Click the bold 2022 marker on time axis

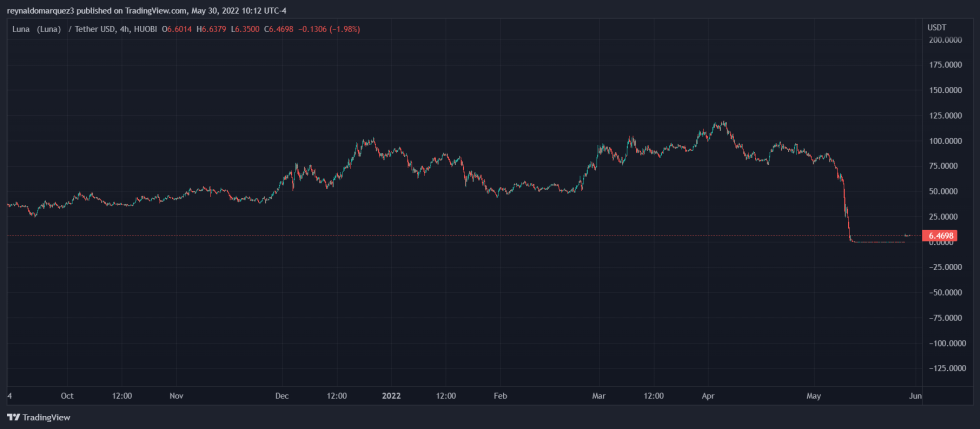(x=391, y=395)
